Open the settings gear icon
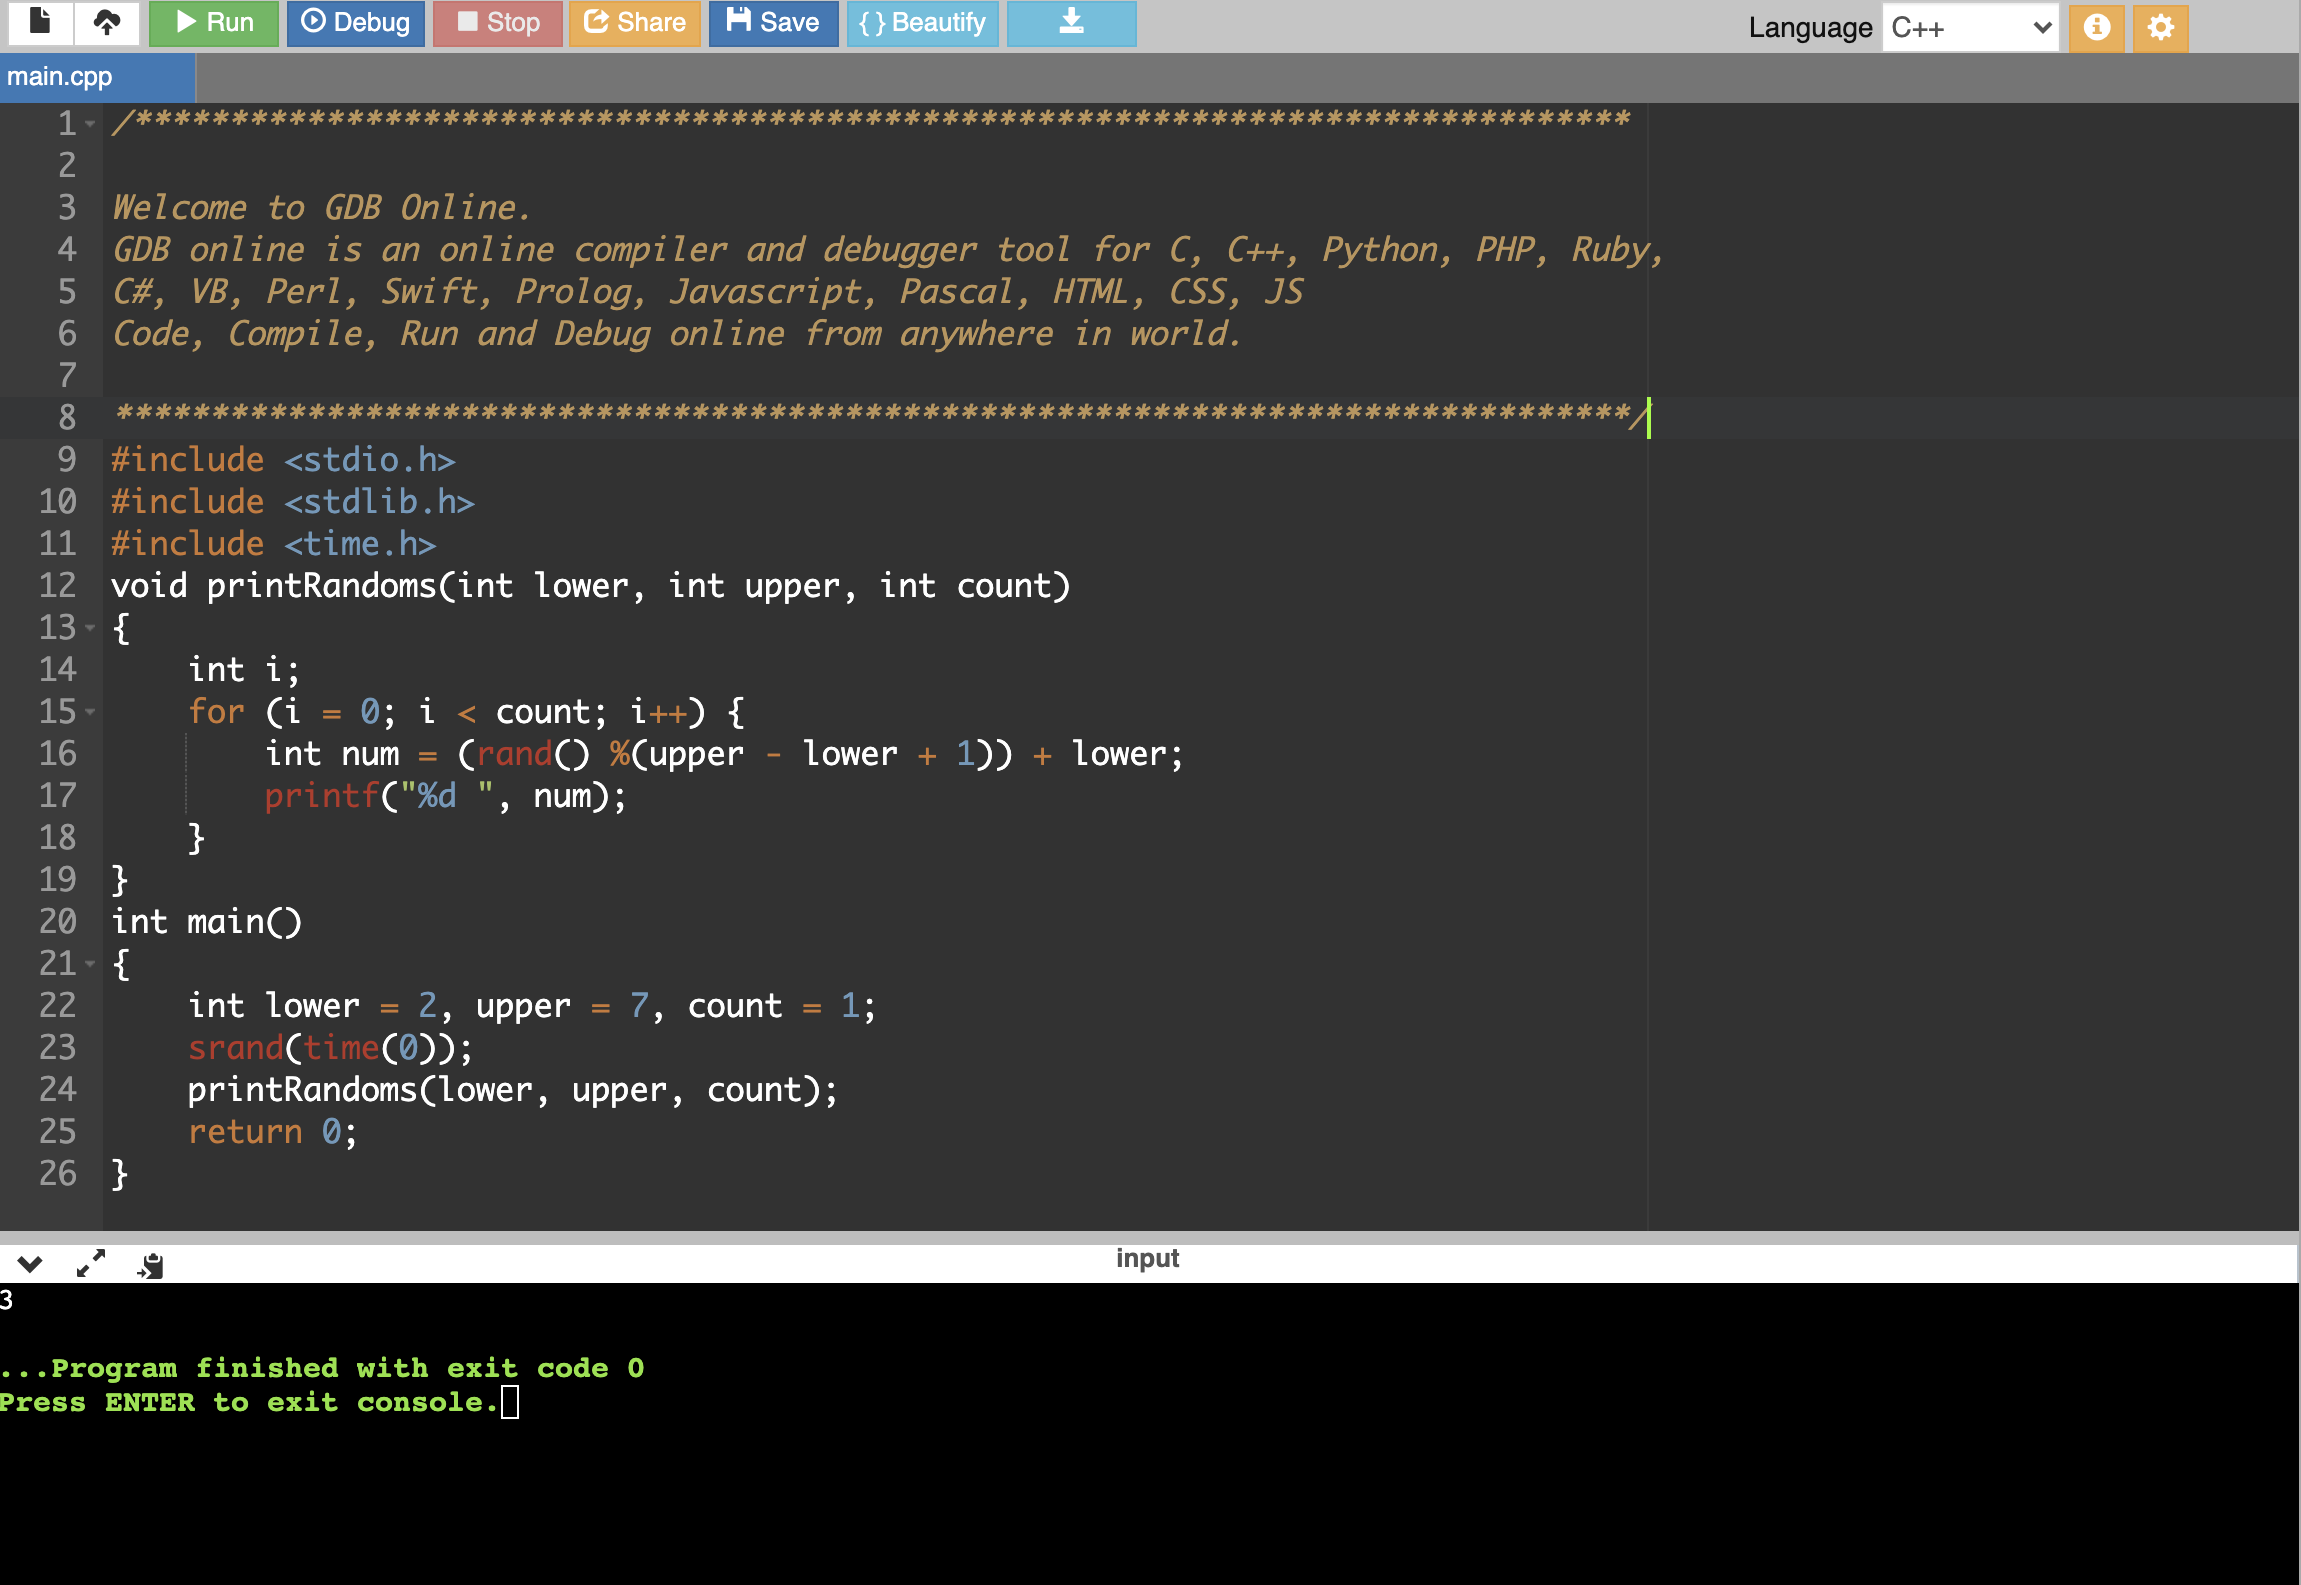 [2160, 27]
